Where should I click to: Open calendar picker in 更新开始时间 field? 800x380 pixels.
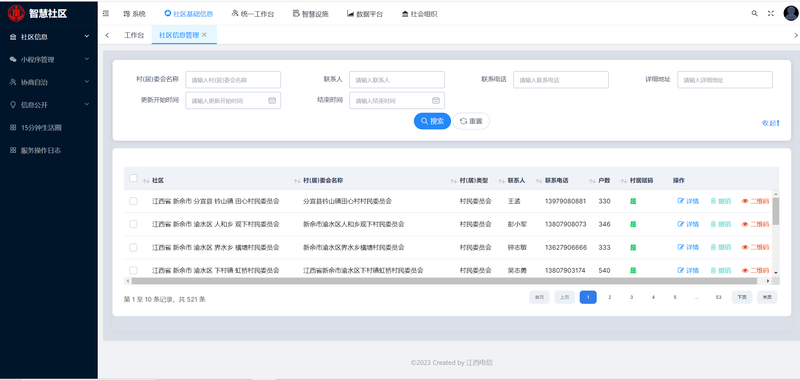272,100
